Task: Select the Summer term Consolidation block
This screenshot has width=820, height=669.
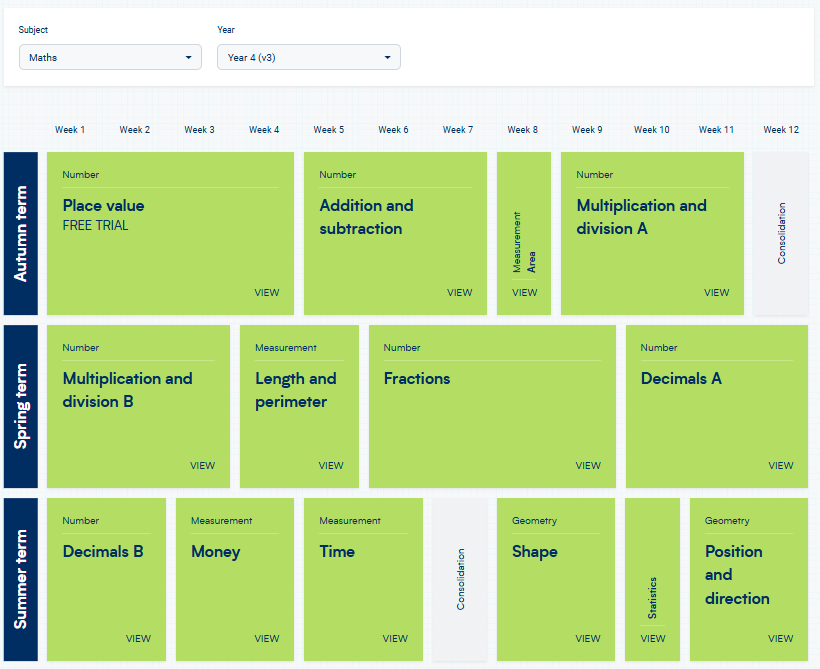Action: pyautogui.click(x=460, y=579)
